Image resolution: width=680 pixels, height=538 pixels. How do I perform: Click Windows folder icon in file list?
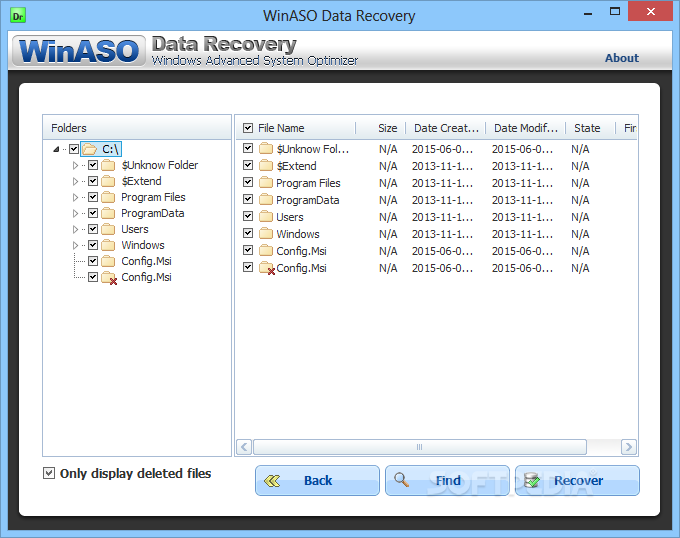click(266, 234)
